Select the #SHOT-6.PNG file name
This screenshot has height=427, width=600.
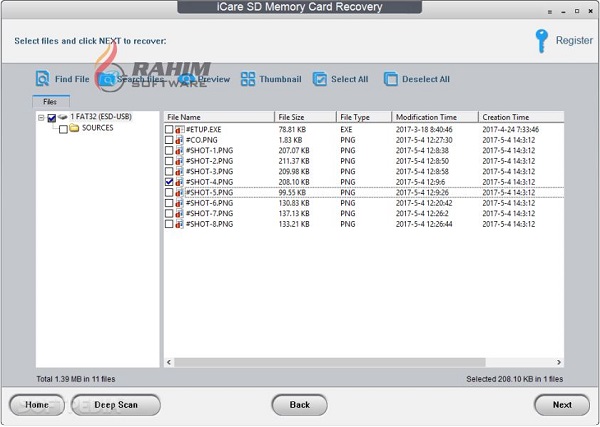pyautogui.click(x=209, y=203)
